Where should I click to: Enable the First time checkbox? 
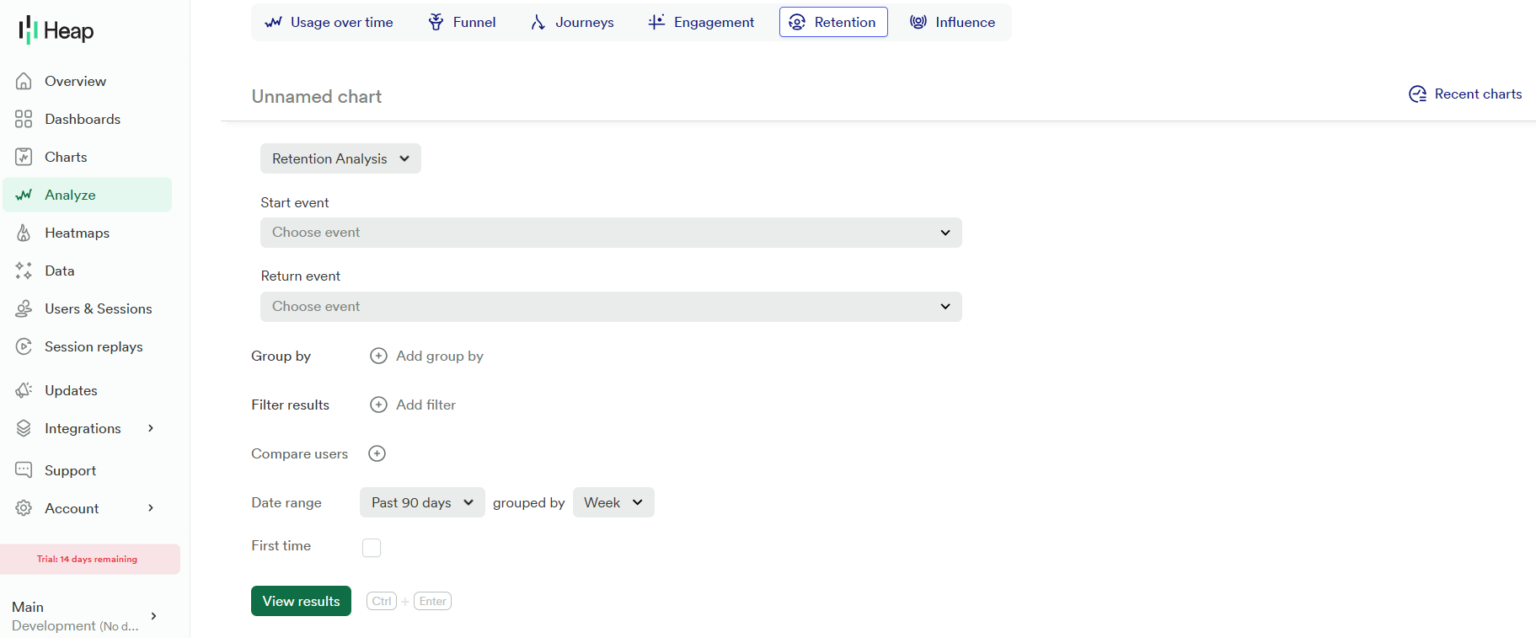[371, 547]
